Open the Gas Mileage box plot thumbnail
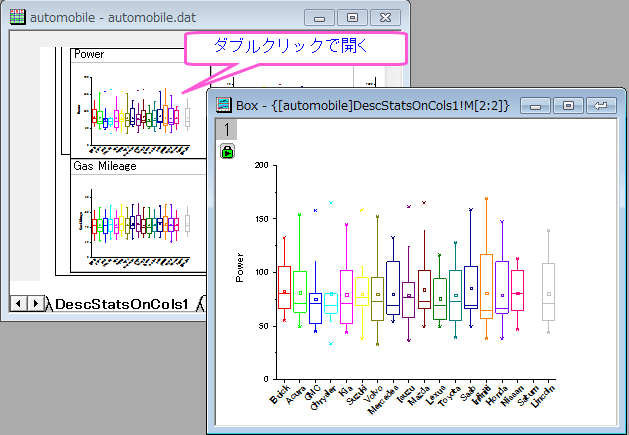 point(138,225)
